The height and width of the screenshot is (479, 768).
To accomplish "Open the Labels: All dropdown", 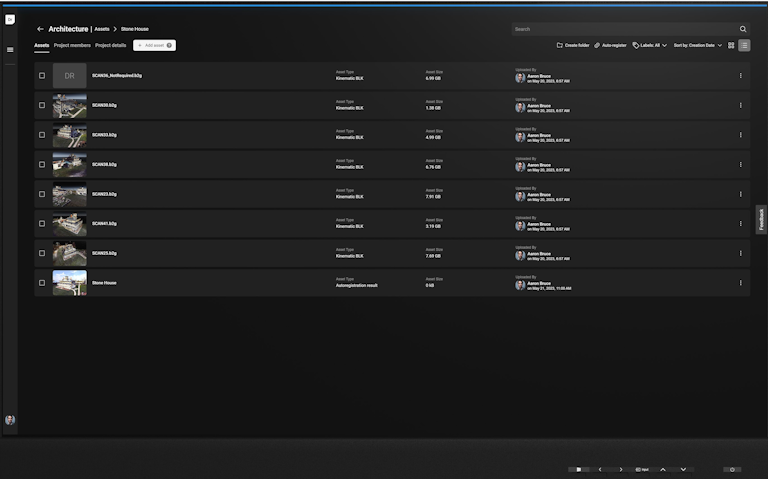I will pyautogui.click(x=649, y=45).
